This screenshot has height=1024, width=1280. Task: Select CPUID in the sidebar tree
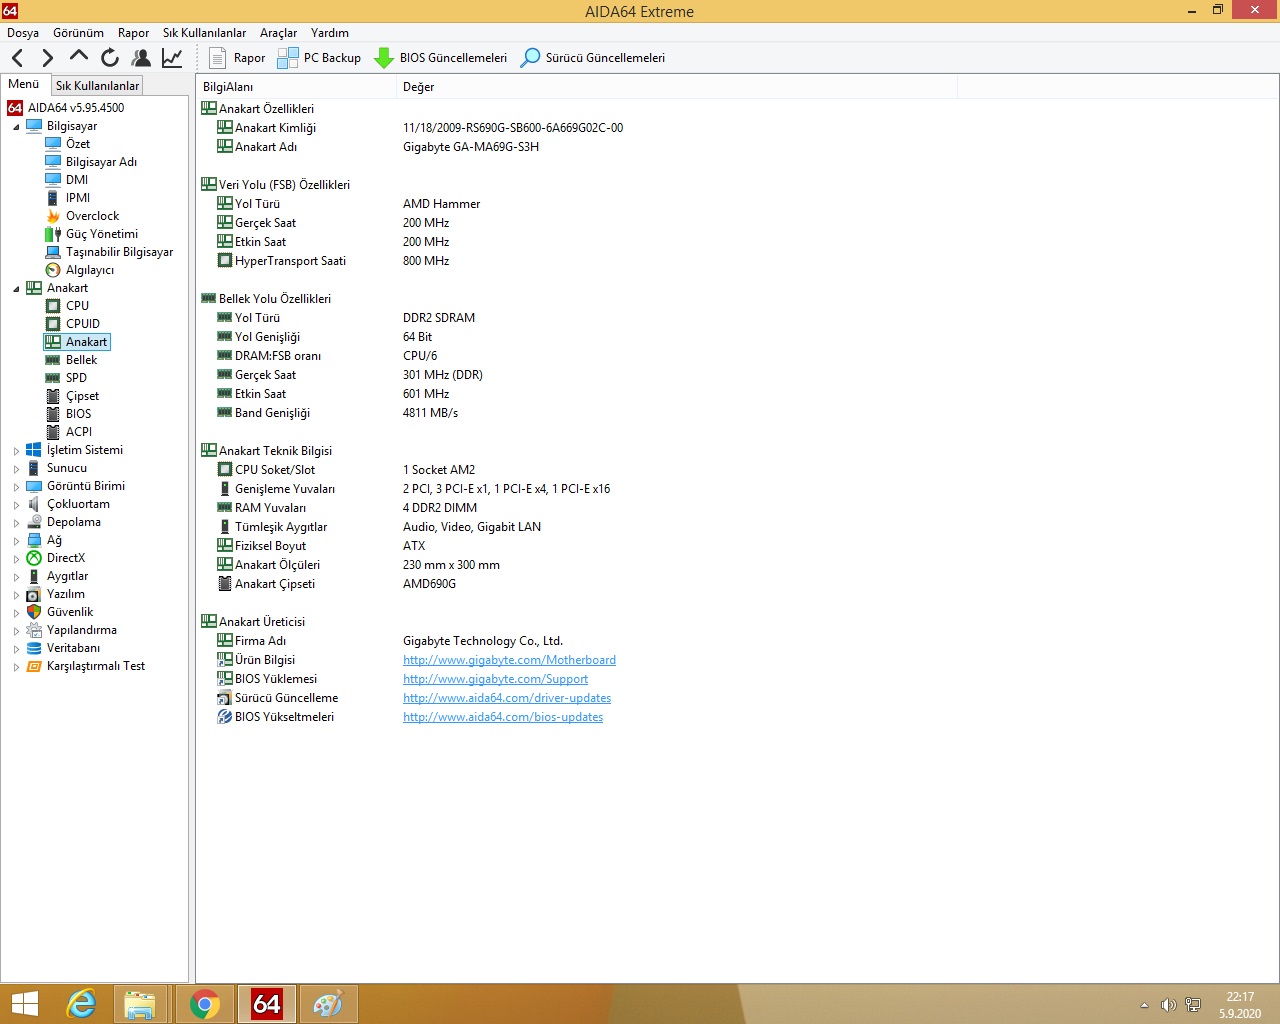point(82,324)
